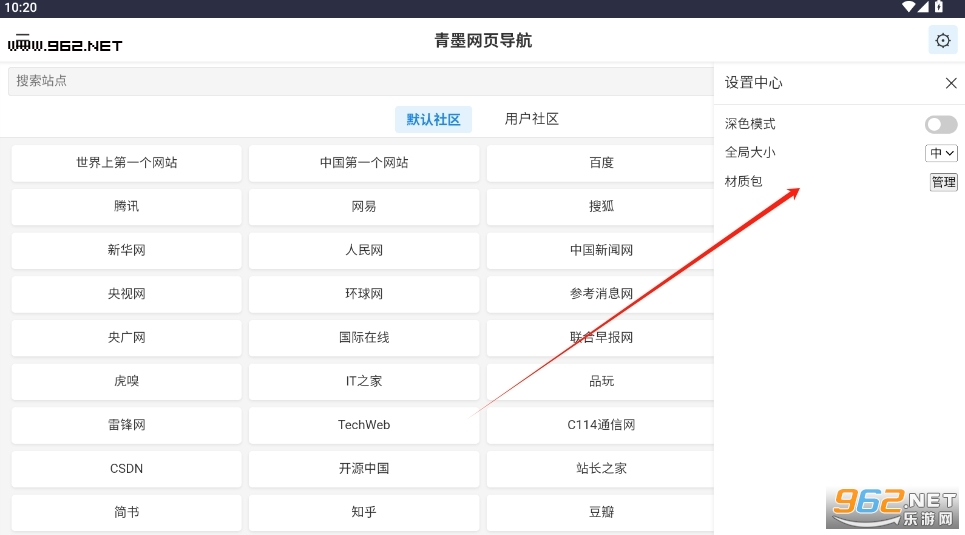Open 国际在线 site card
Viewport: 965px width, 535px height.
364,337
